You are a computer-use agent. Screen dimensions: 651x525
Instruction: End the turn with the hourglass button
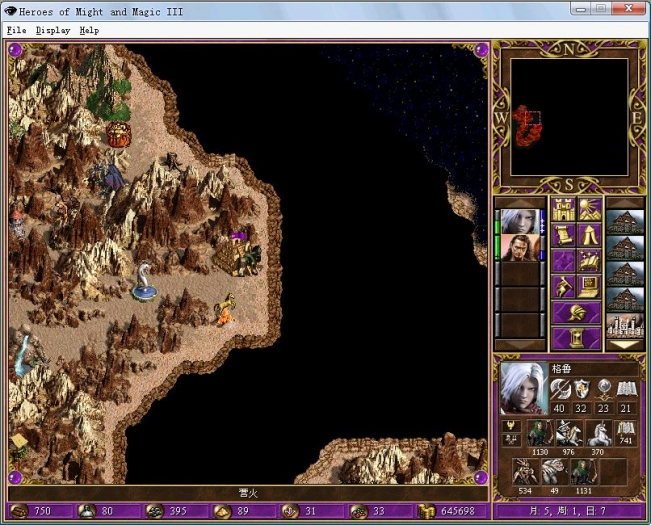576,338
